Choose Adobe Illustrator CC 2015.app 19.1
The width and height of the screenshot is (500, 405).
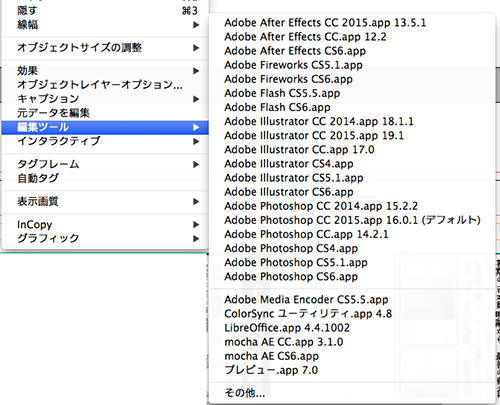tap(352, 136)
